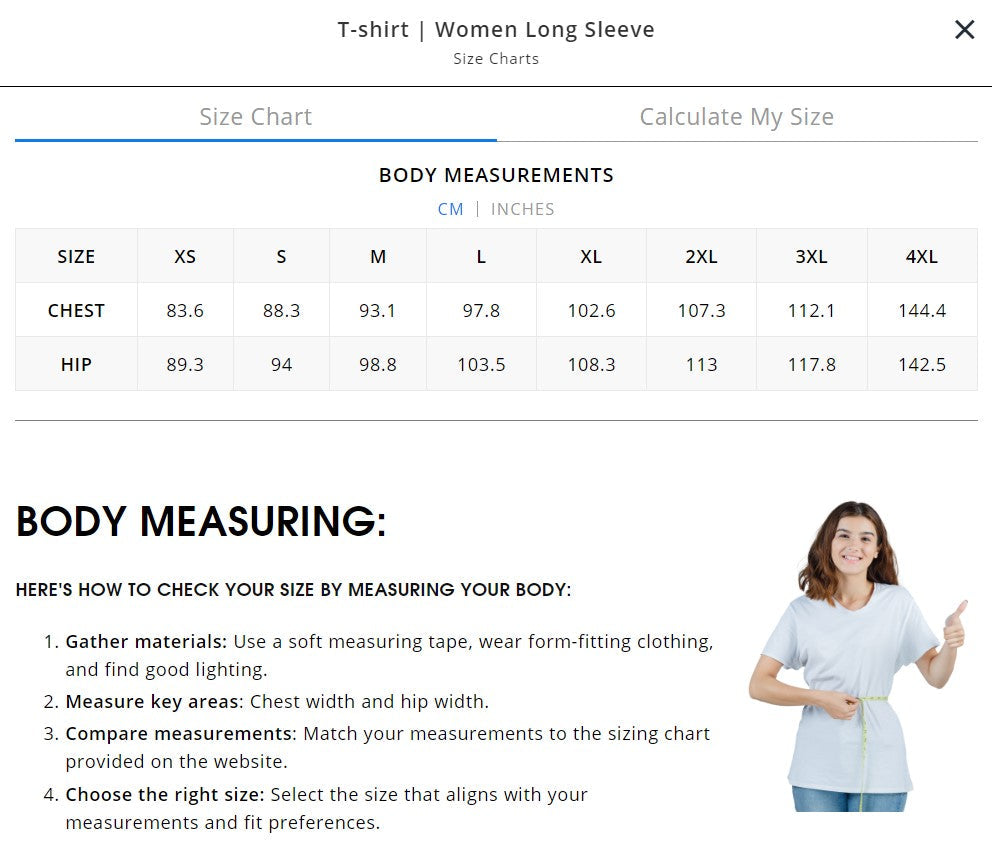Screen dimensions: 992x843
Task: Click hip value 89.3 for size XS
Action: [x=185, y=364]
